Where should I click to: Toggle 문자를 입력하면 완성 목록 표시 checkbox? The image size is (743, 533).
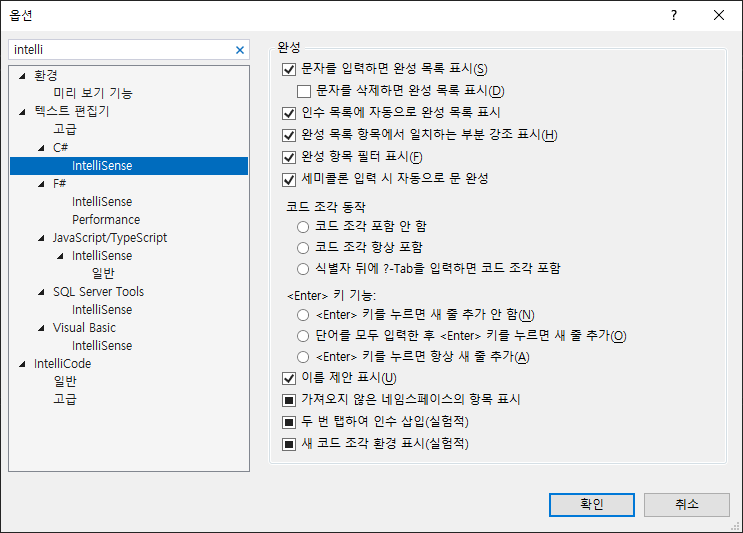[x=289, y=69]
